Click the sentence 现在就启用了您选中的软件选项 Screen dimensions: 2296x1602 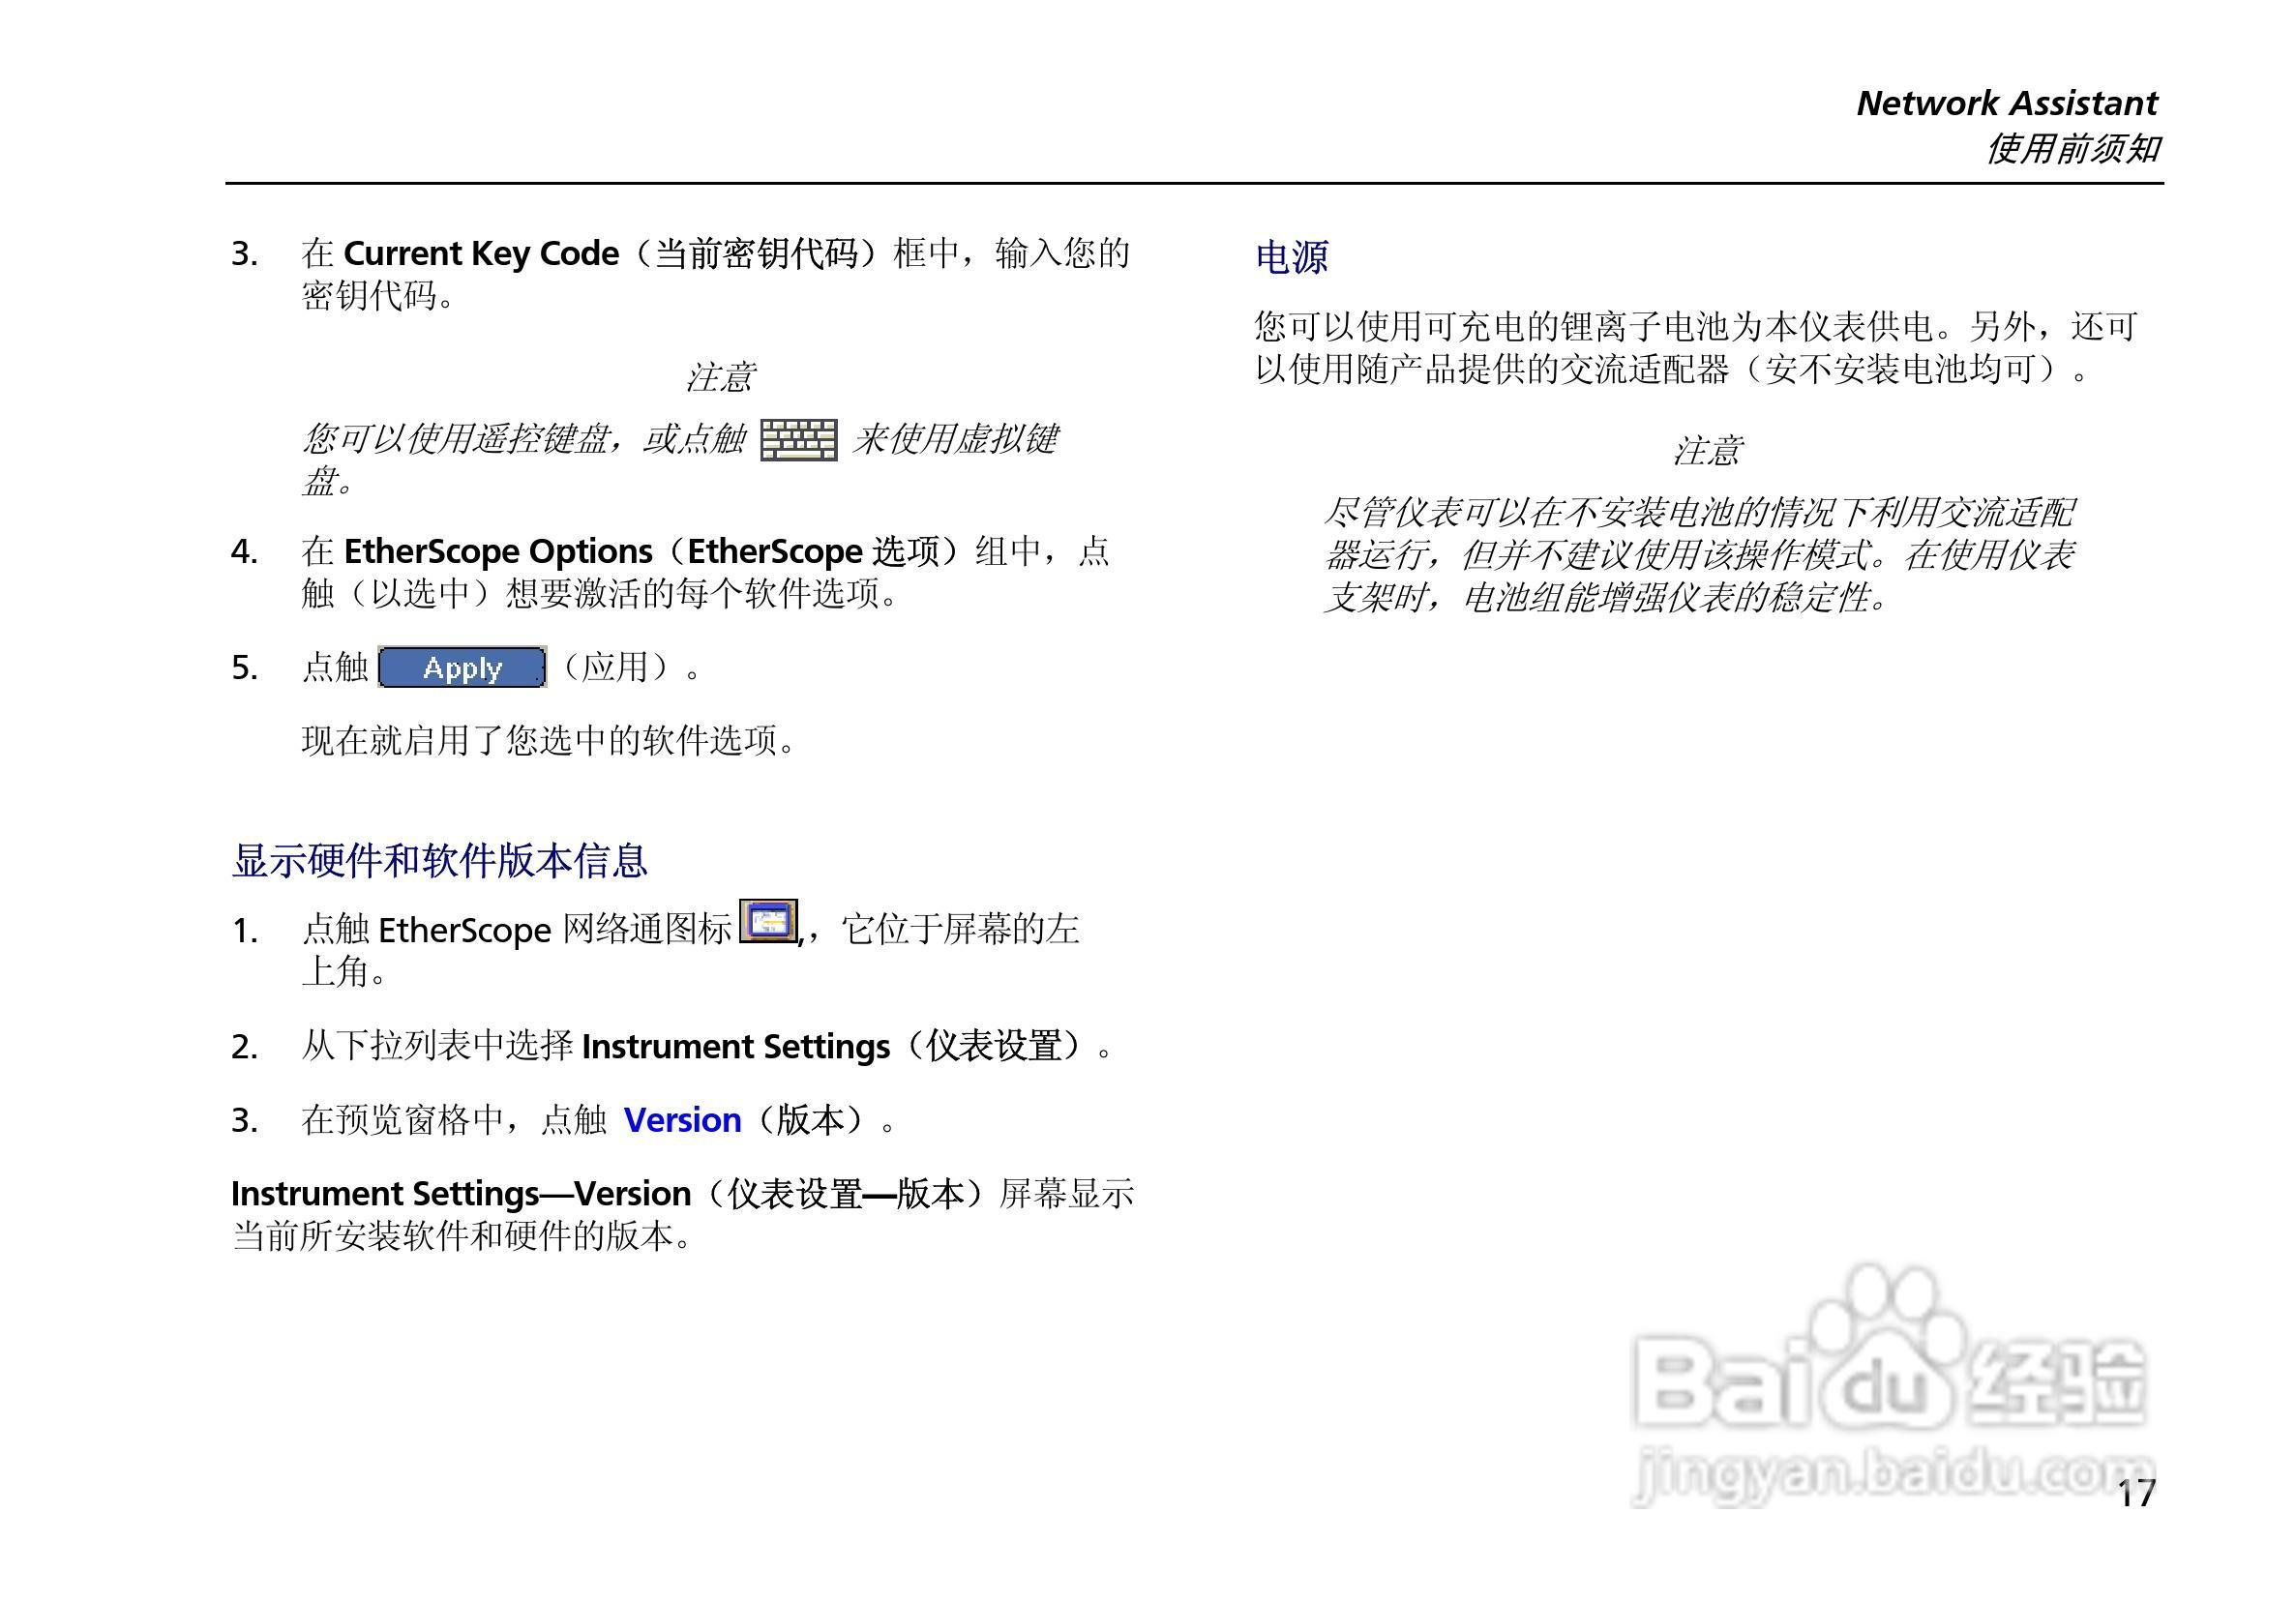[x=548, y=740]
